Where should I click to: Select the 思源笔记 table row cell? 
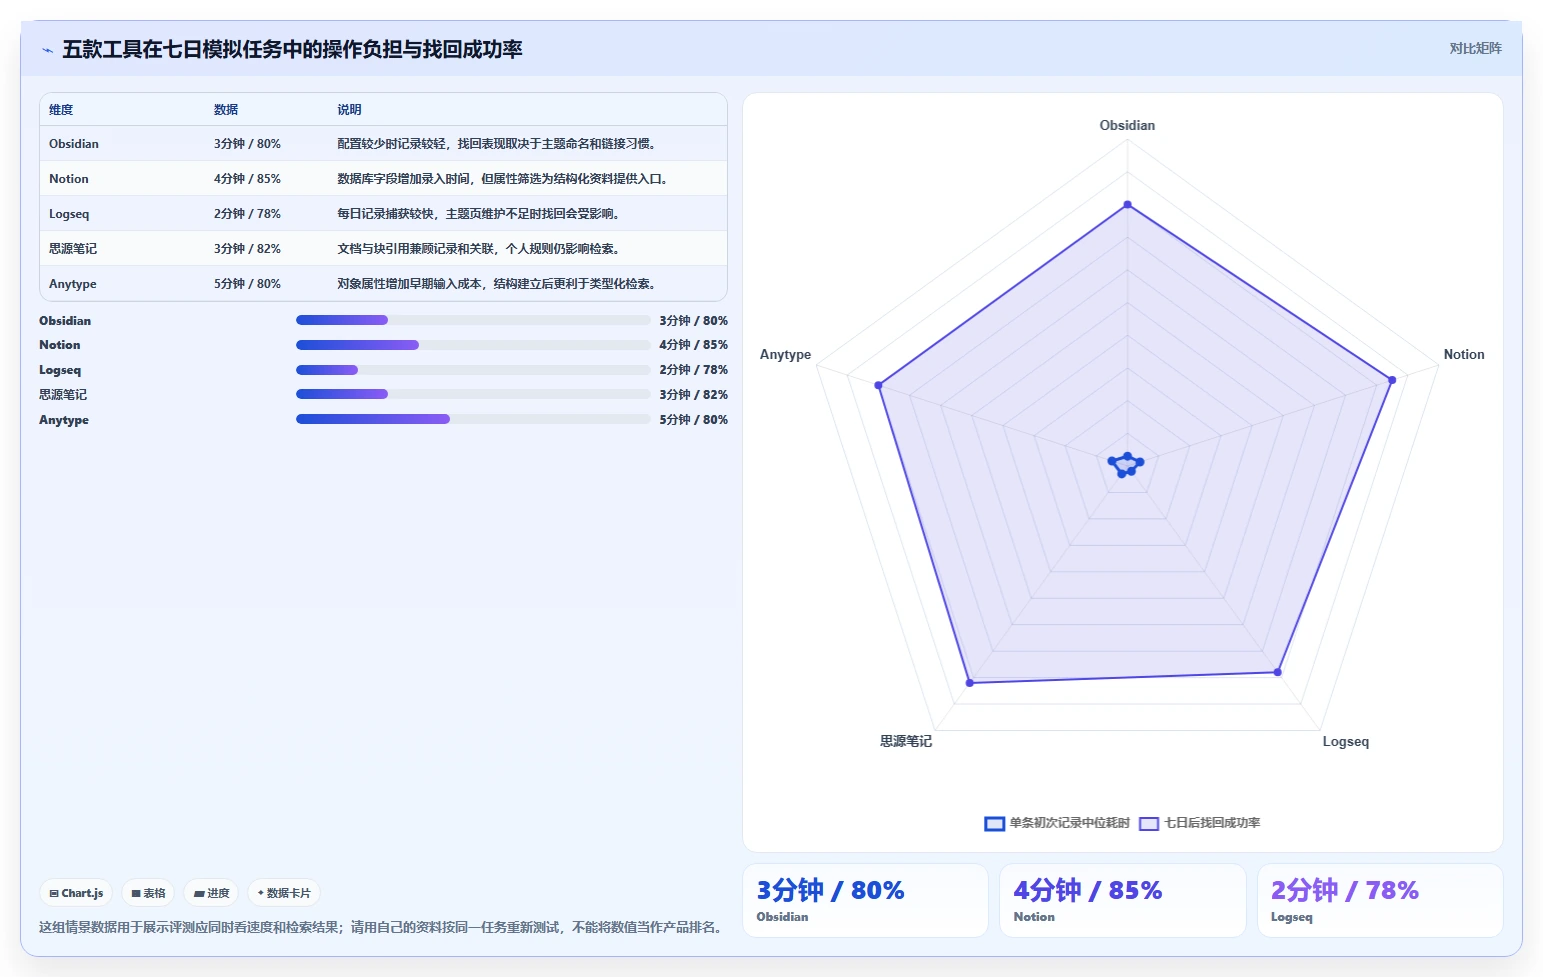coord(73,249)
